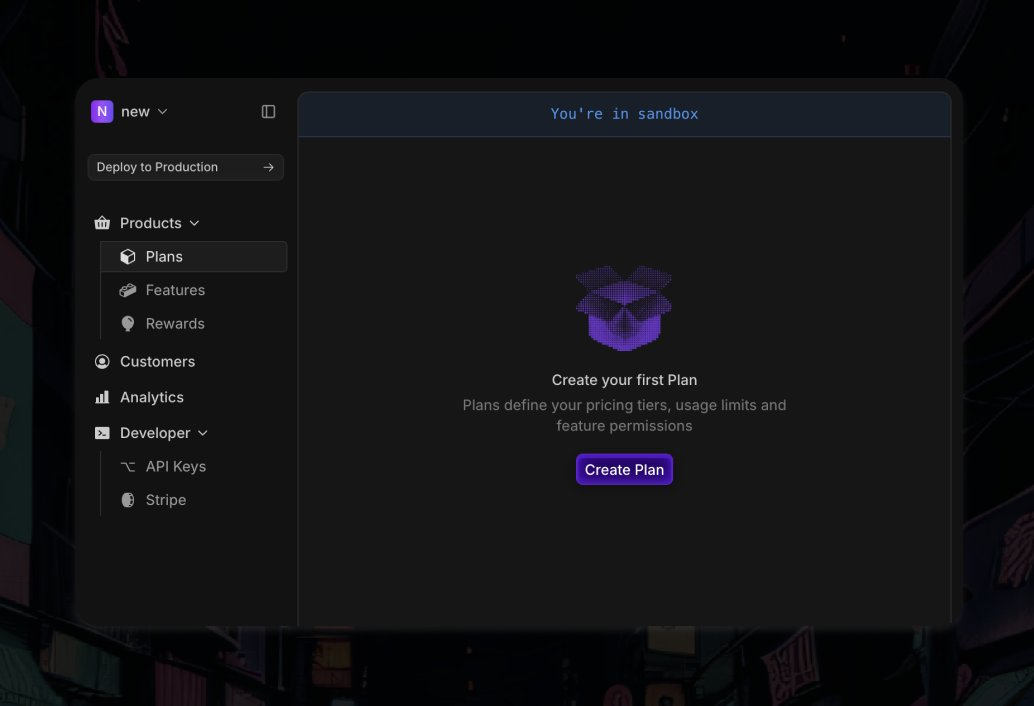Click the 'You're in sandbox' banner

[x=624, y=113]
